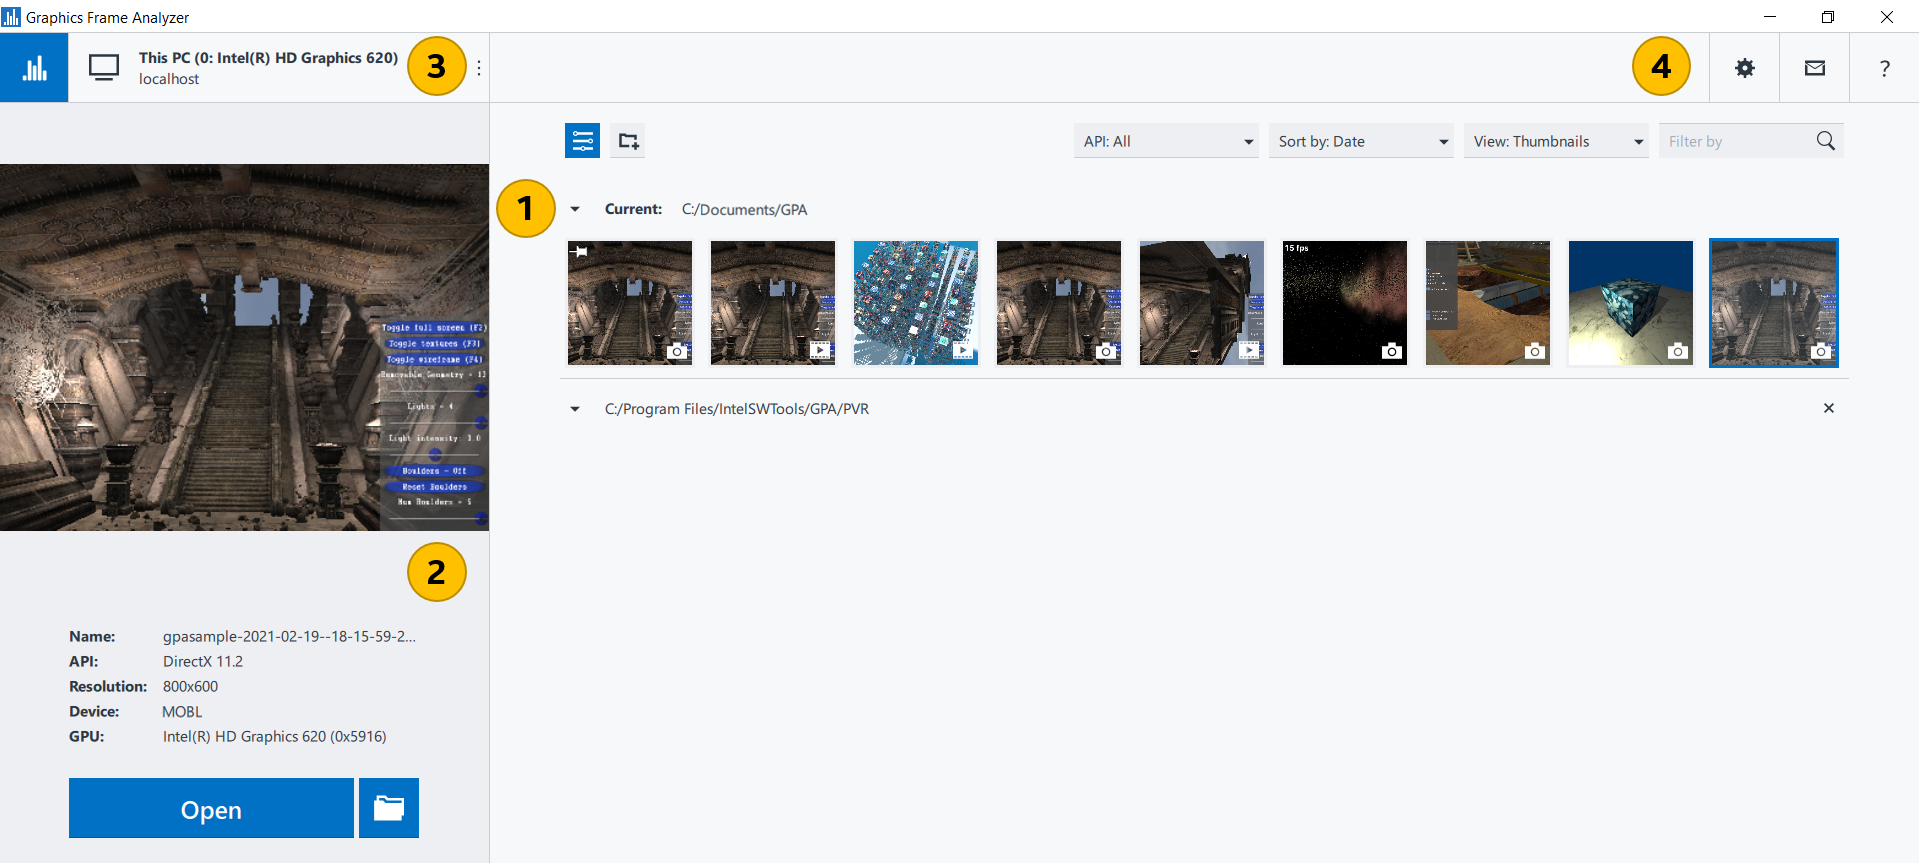Click the envelope feedback icon

click(x=1815, y=68)
